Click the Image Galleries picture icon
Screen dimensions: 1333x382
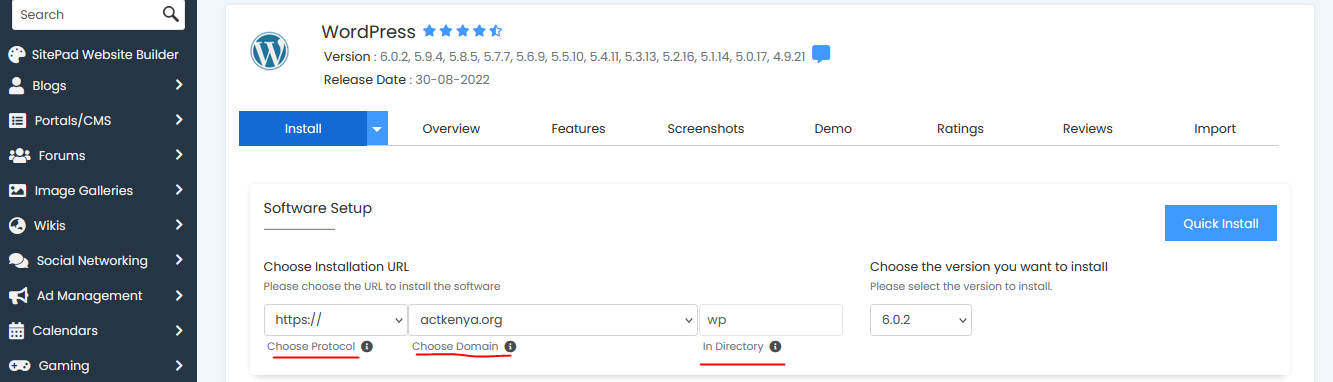tap(17, 190)
